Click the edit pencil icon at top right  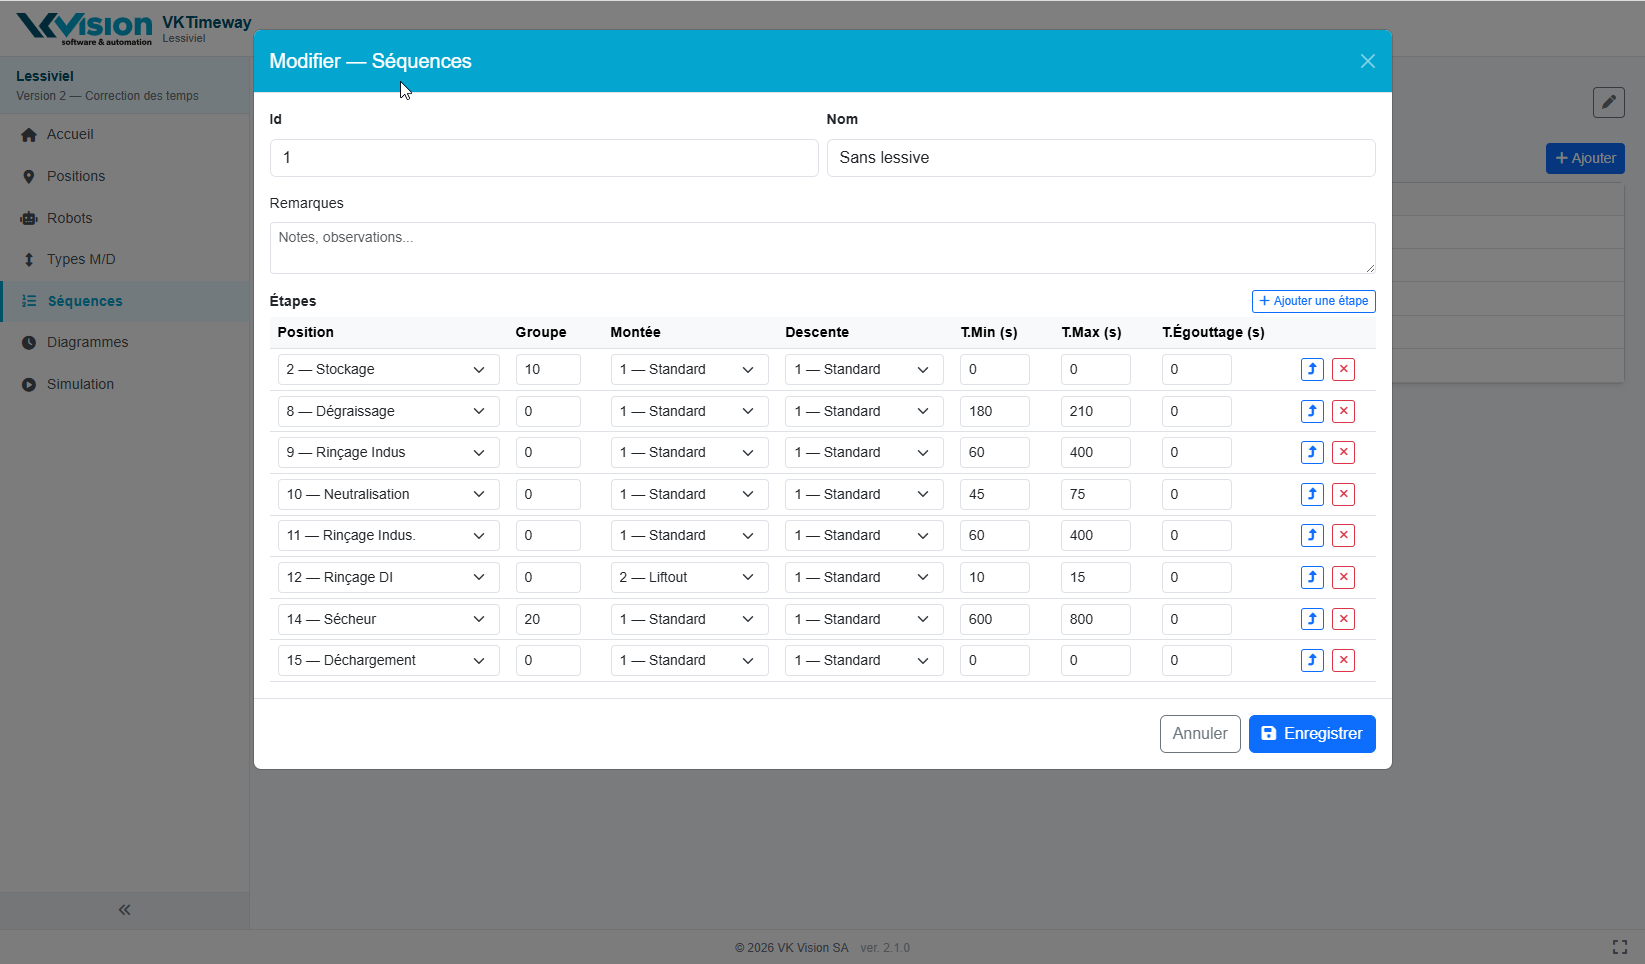coord(1608,102)
